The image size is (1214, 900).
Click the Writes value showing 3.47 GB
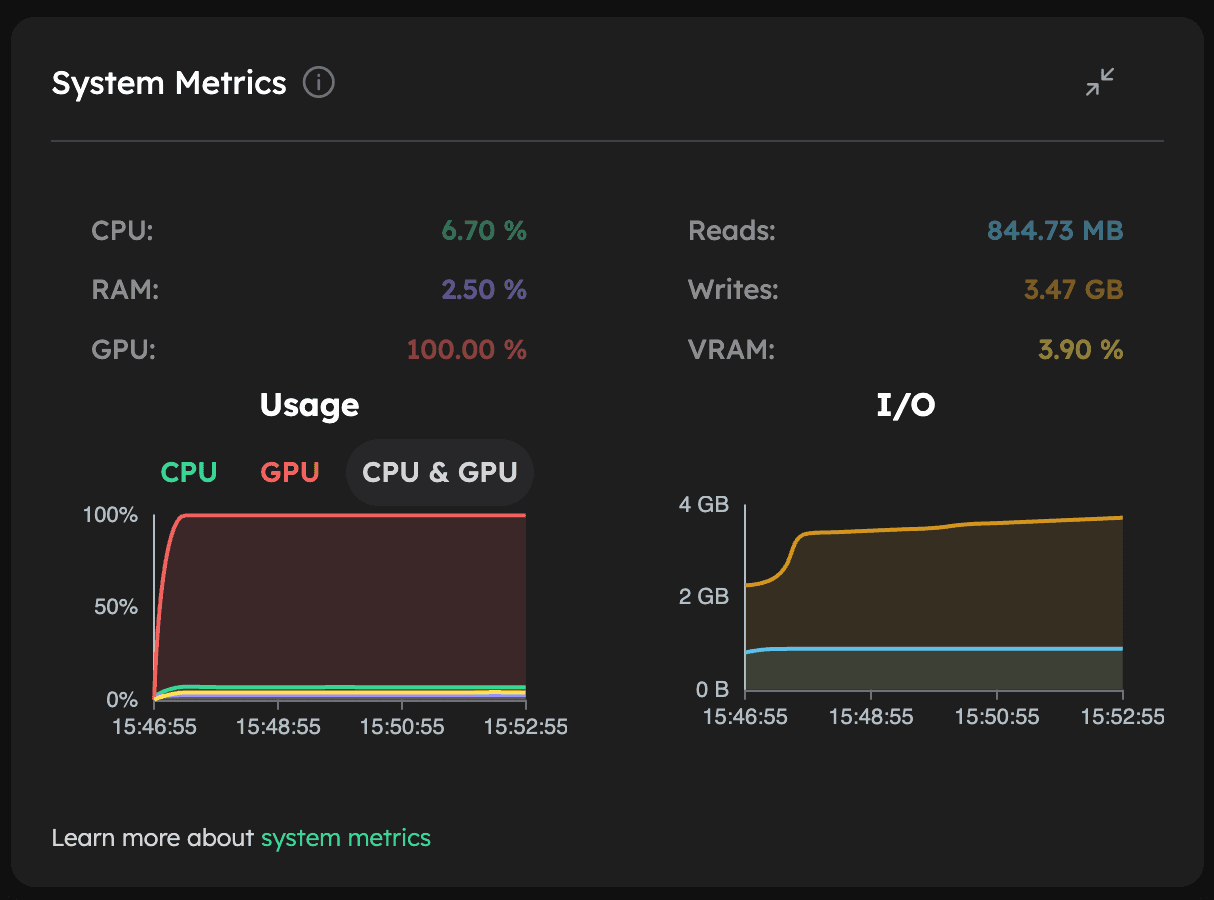pyautogui.click(x=1072, y=289)
